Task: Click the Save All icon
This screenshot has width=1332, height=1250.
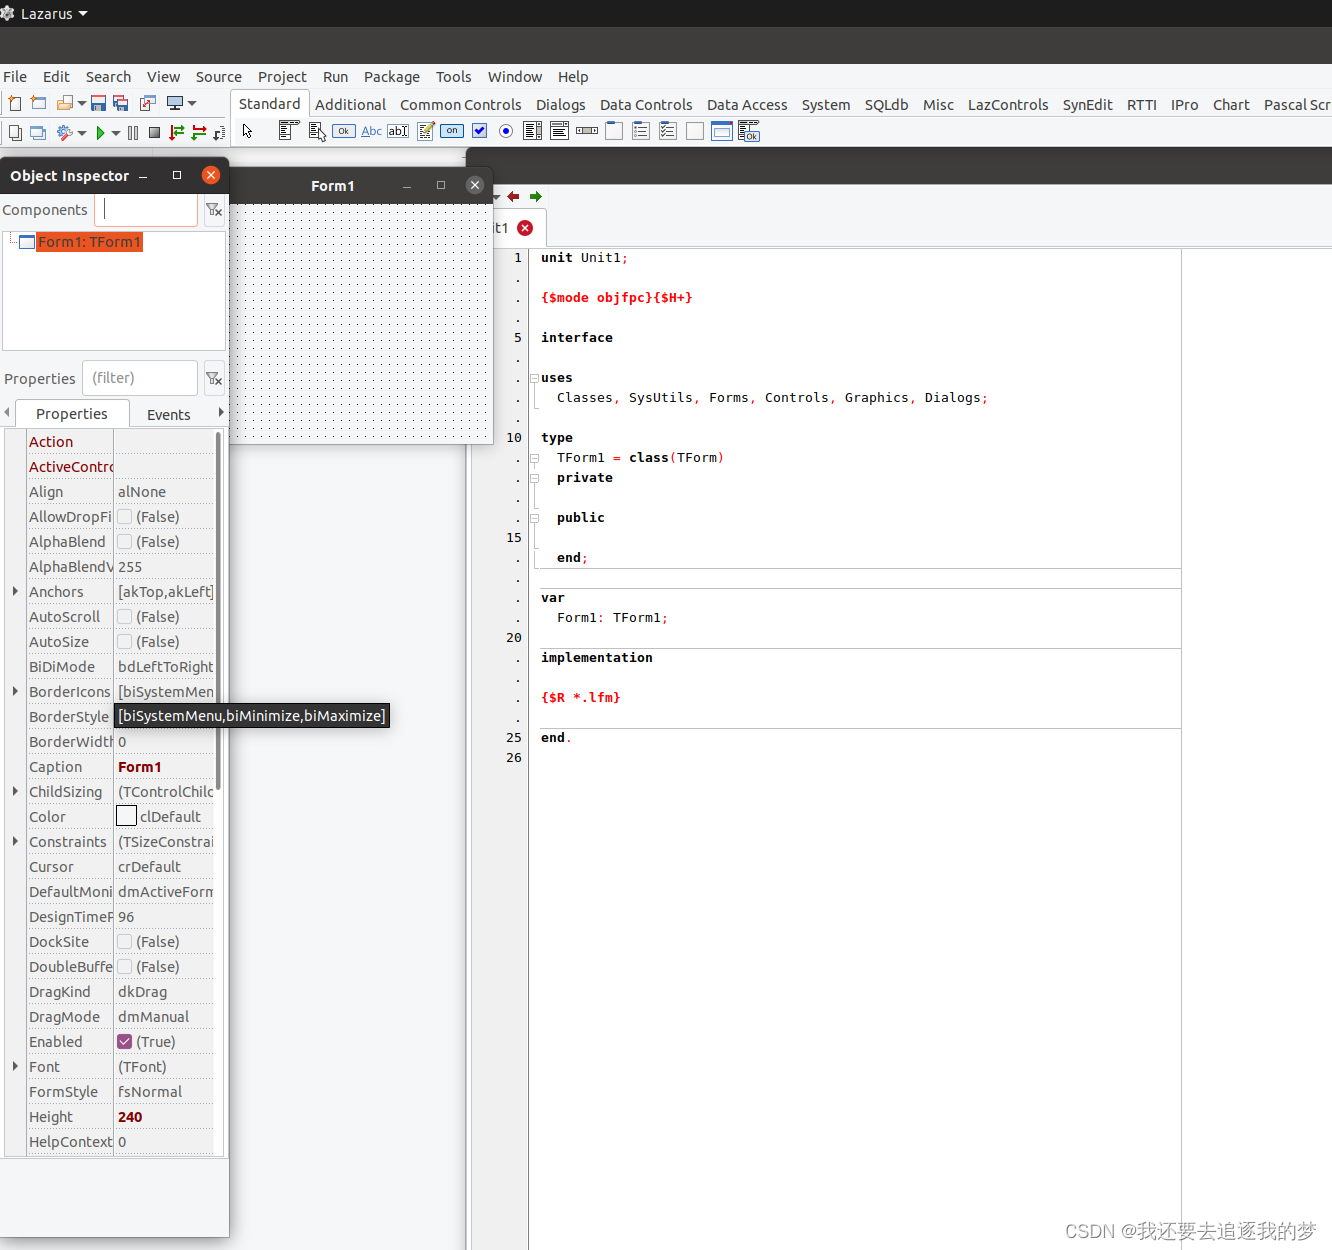Action: coord(120,102)
